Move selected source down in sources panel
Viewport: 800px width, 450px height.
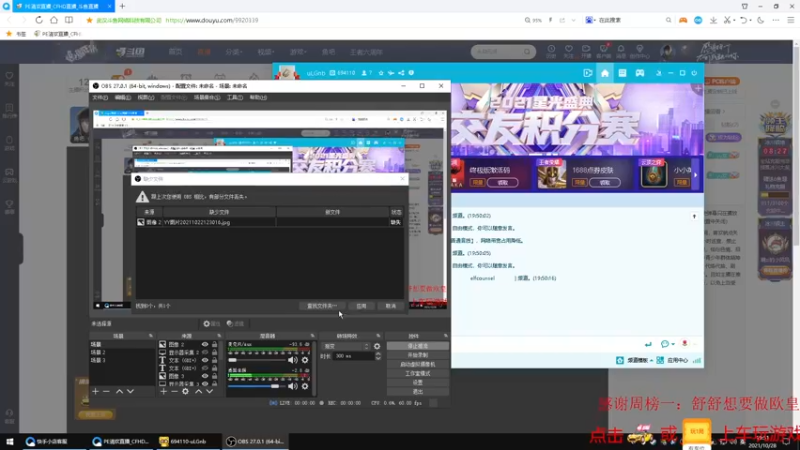tap(210, 391)
